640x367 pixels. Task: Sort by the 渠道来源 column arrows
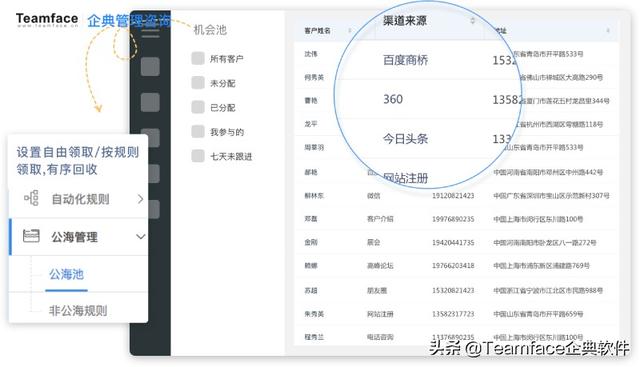pos(473,20)
